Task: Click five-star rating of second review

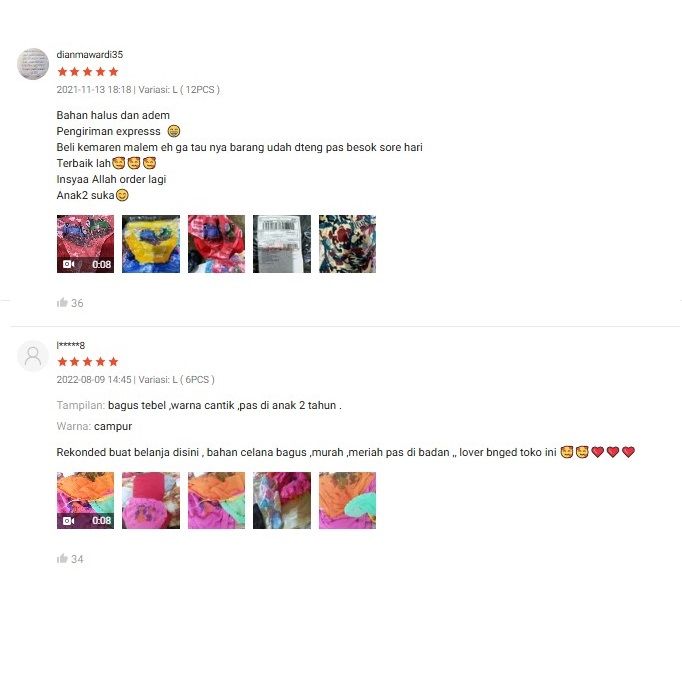Action: [88, 361]
